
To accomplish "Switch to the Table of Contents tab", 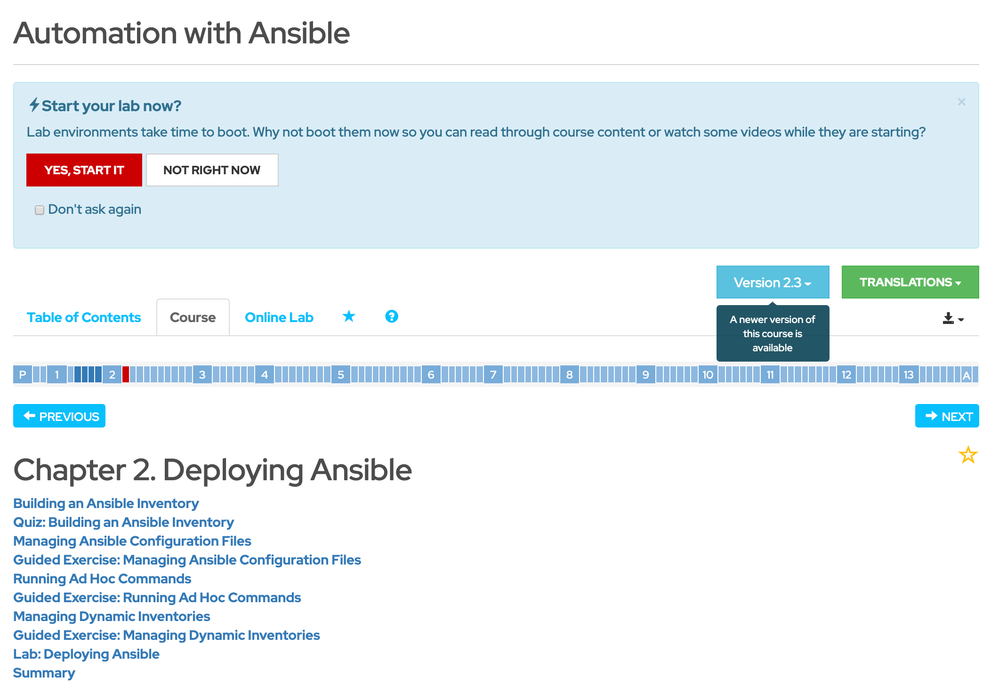I will click(84, 318).
